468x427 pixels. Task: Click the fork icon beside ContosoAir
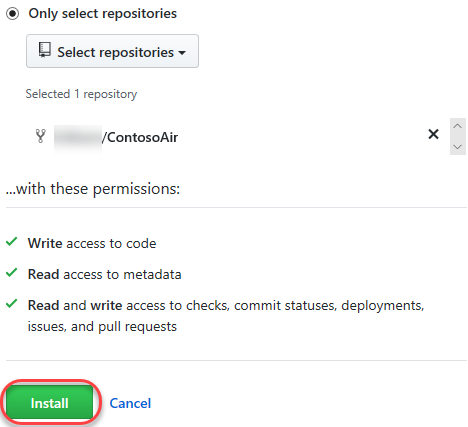tap(41, 136)
